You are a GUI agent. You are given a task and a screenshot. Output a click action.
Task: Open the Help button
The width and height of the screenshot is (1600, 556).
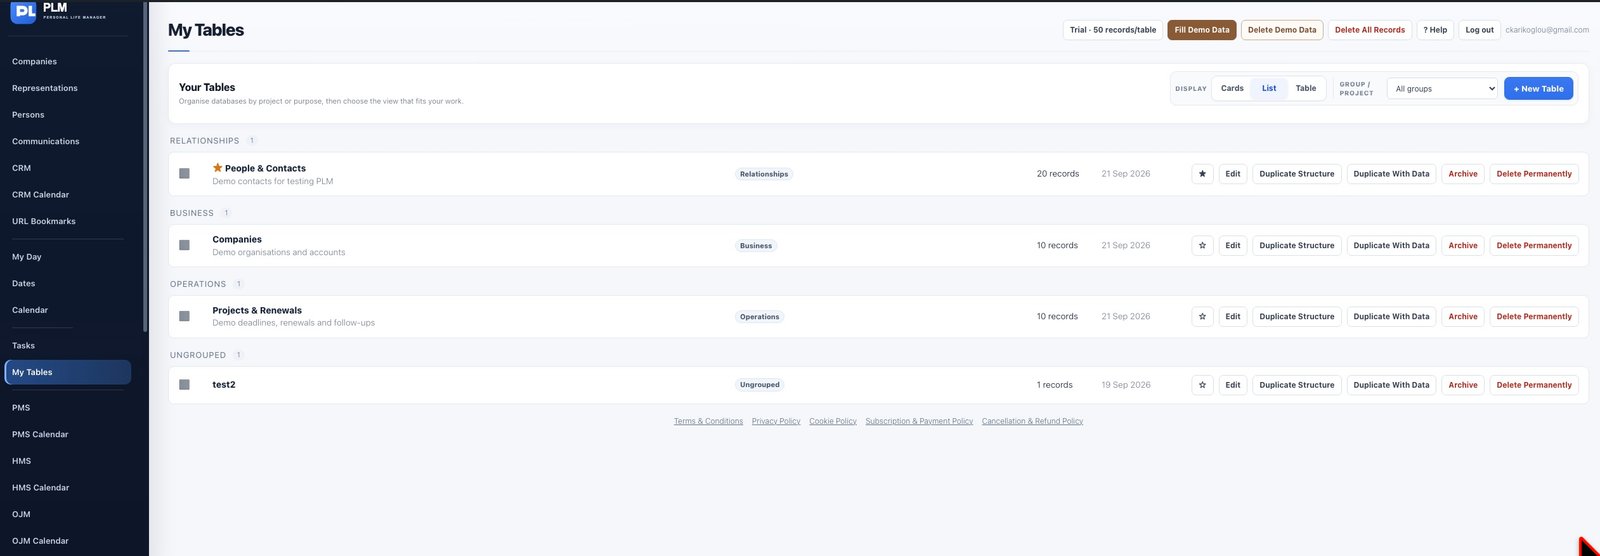point(1435,30)
